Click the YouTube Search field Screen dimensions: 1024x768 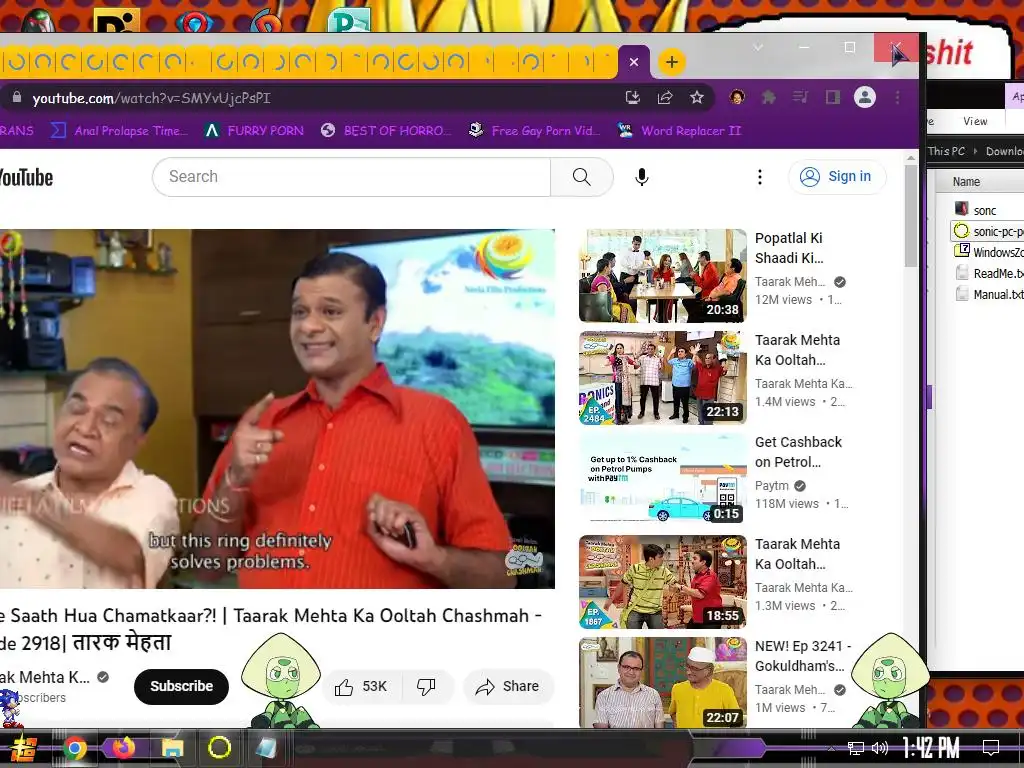(351, 176)
